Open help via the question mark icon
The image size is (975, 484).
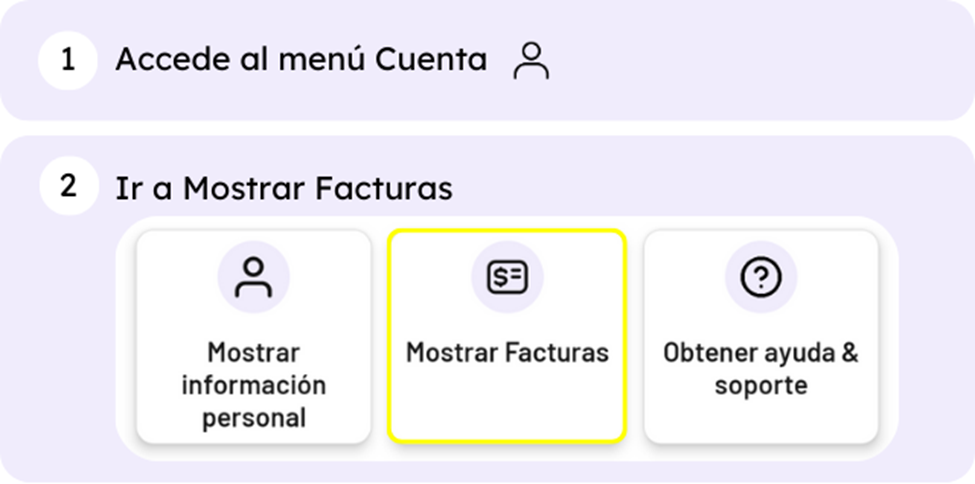click(760, 277)
